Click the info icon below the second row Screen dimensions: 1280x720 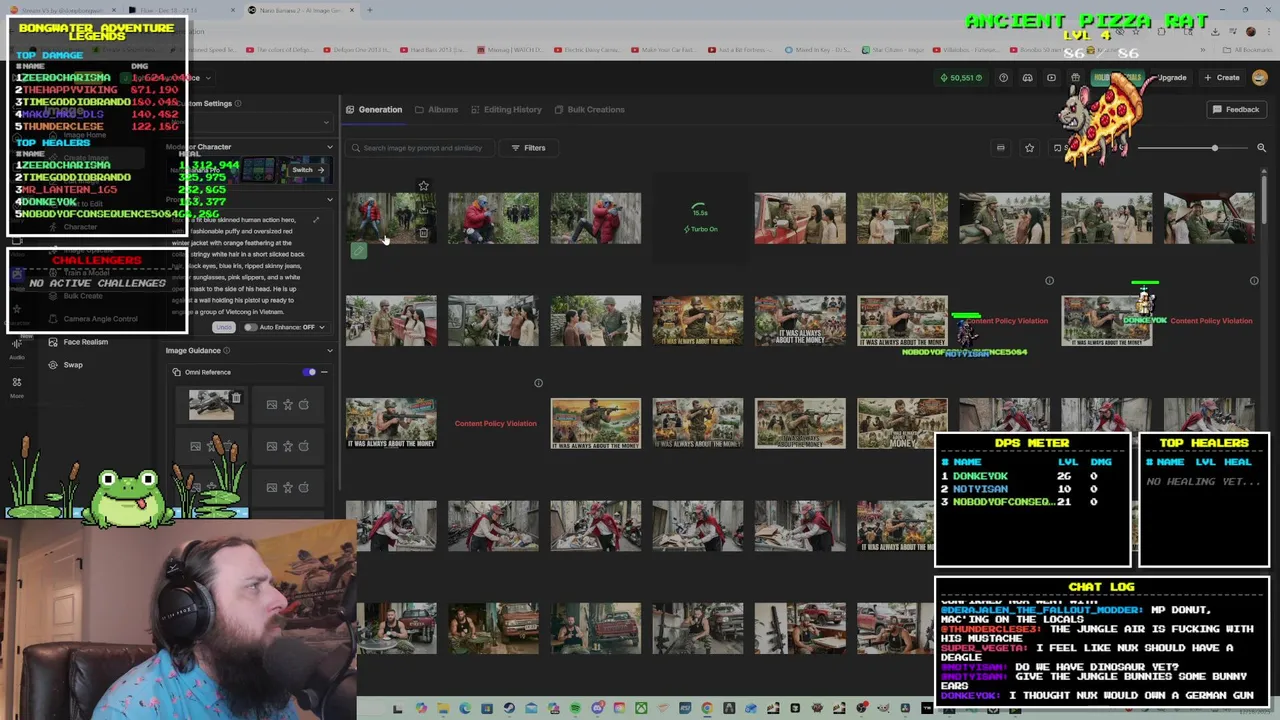click(x=538, y=383)
